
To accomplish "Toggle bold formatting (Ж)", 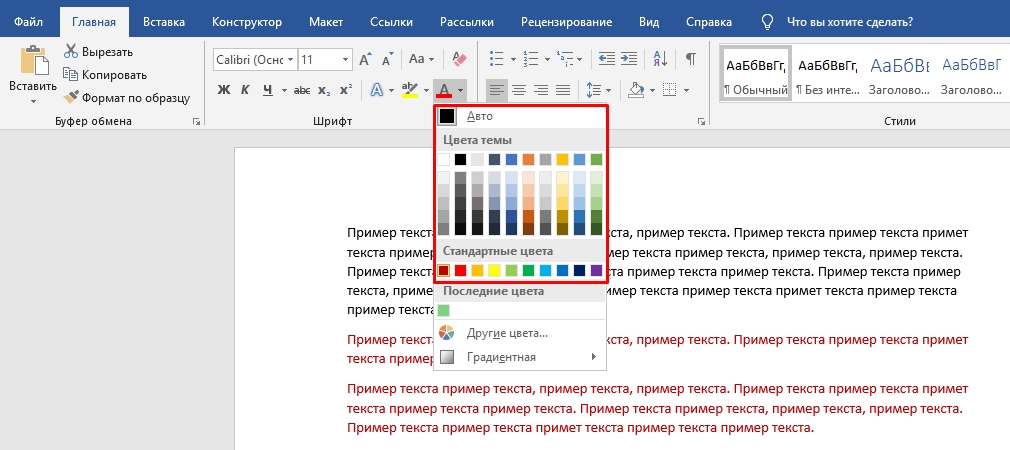I will [224, 91].
